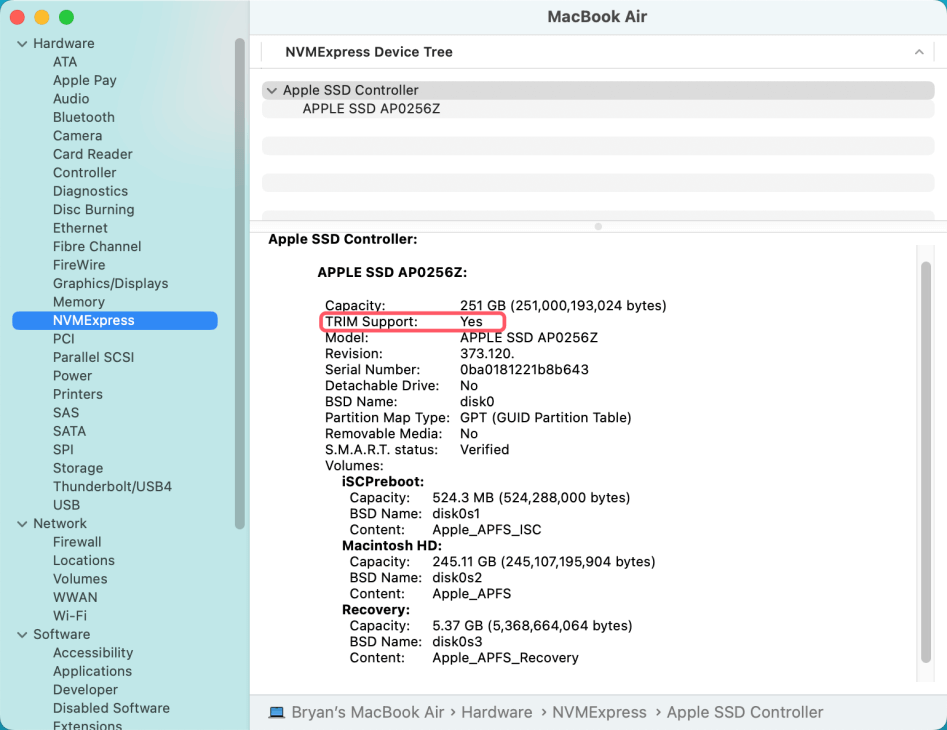The image size is (947, 730).
Task: Click the laptop icon in path bar
Action: (x=277, y=712)
